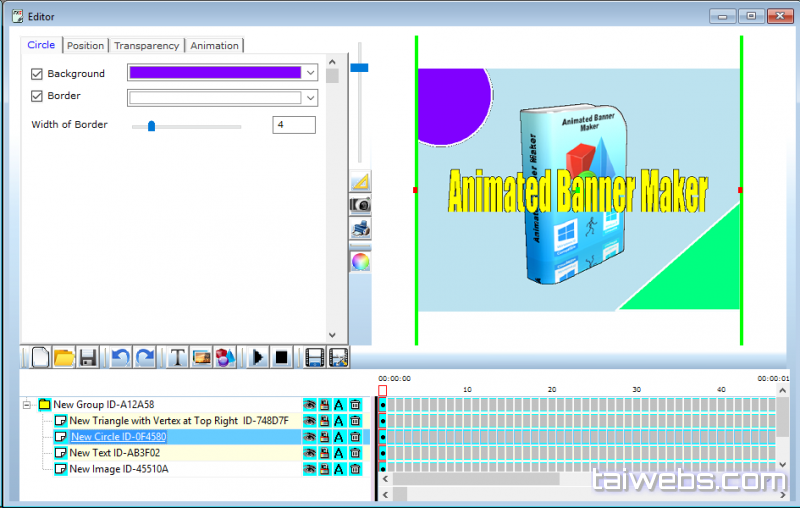Screen dimensions: 800x508
Task: Click the printer icon
Action: 360,229
